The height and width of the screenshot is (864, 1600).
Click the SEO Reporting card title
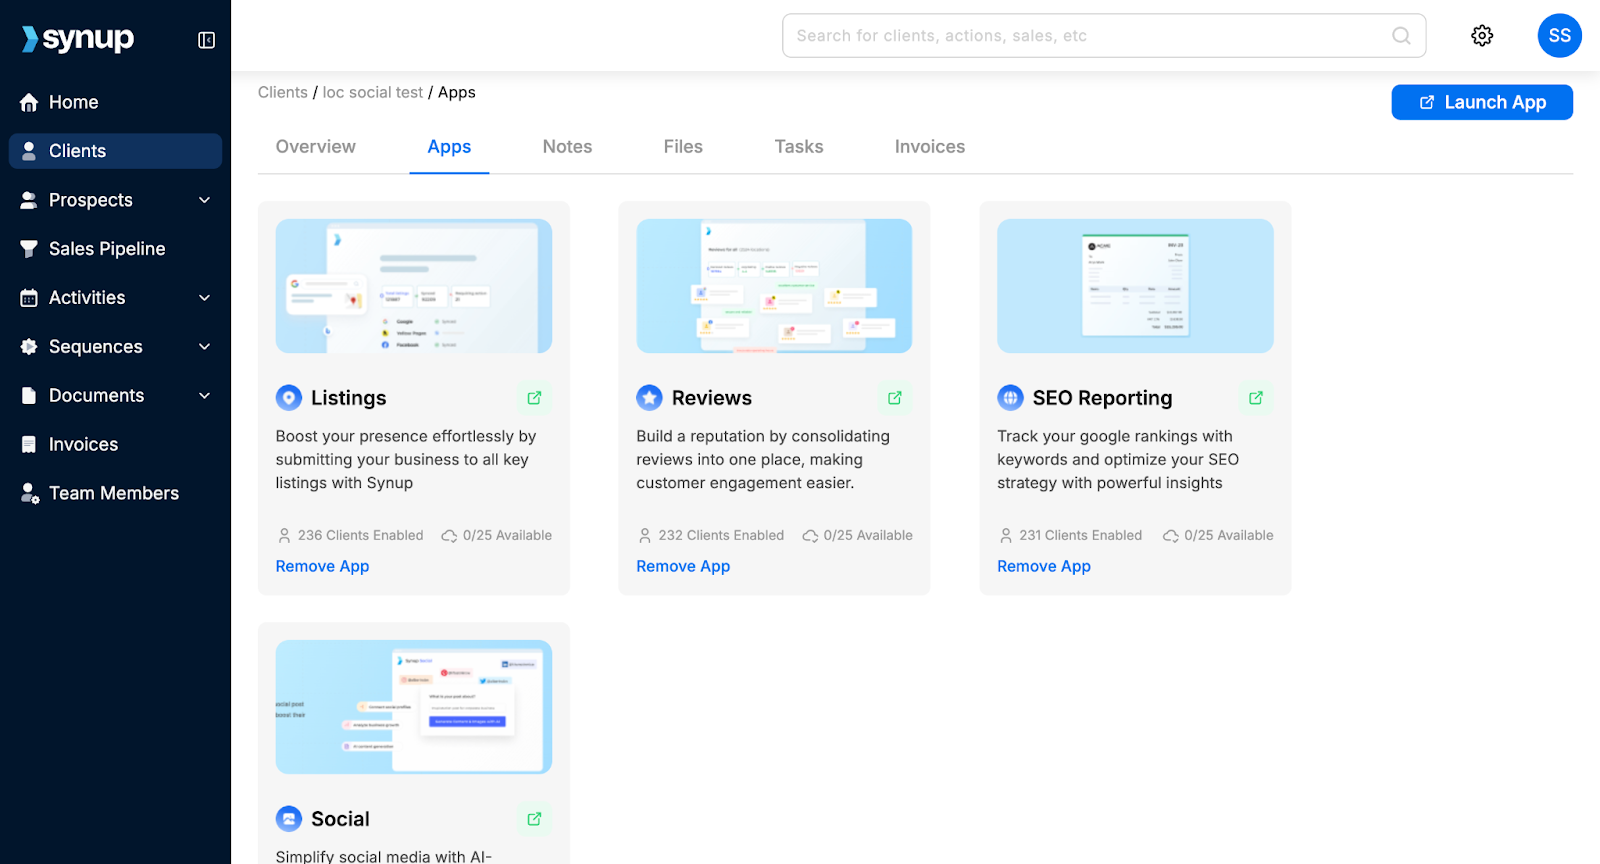(x=1102, y=398)
